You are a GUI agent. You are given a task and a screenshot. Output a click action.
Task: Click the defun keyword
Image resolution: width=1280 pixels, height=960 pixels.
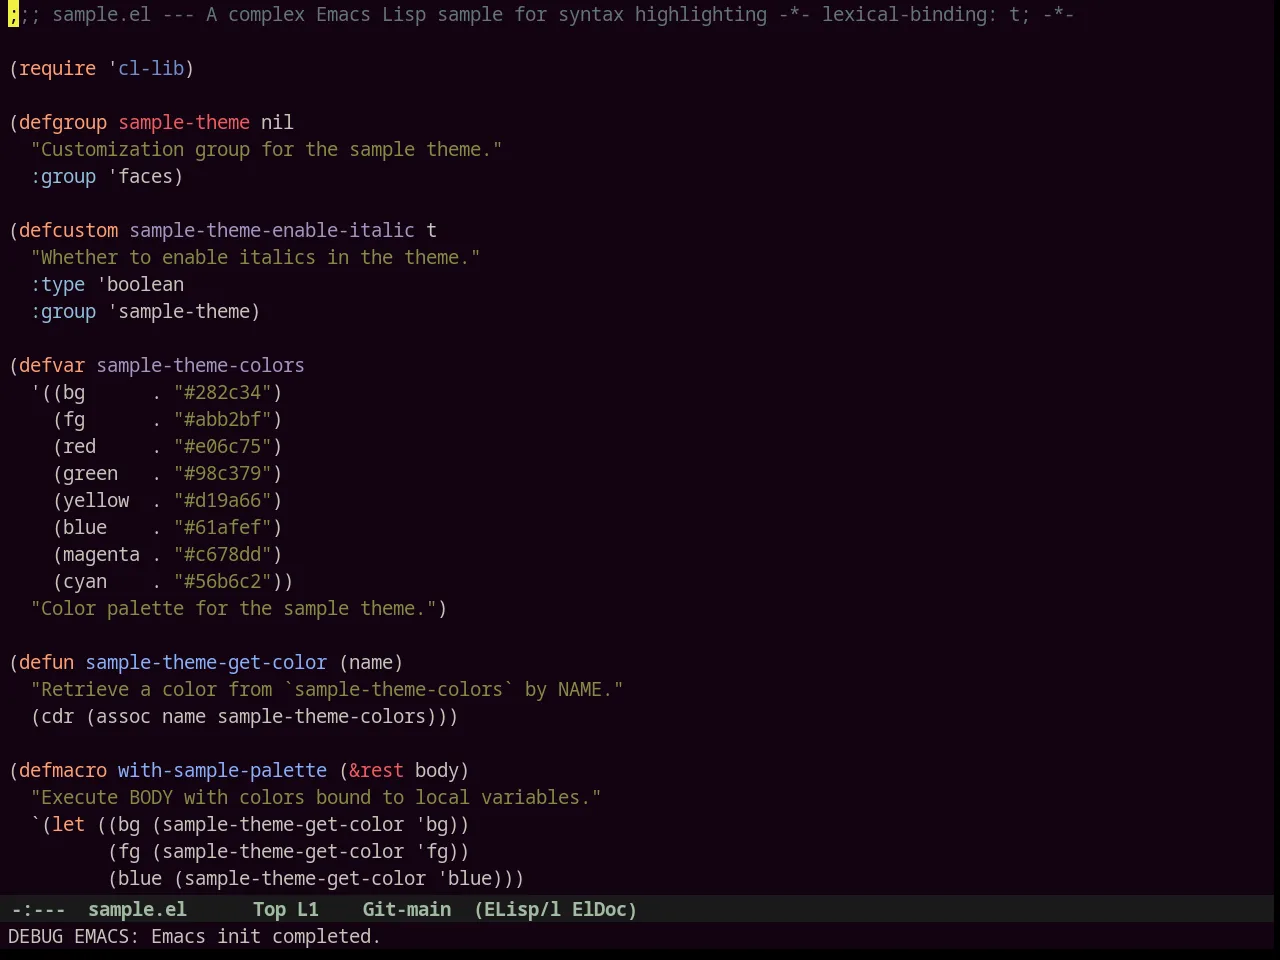(x=47, y=662)
